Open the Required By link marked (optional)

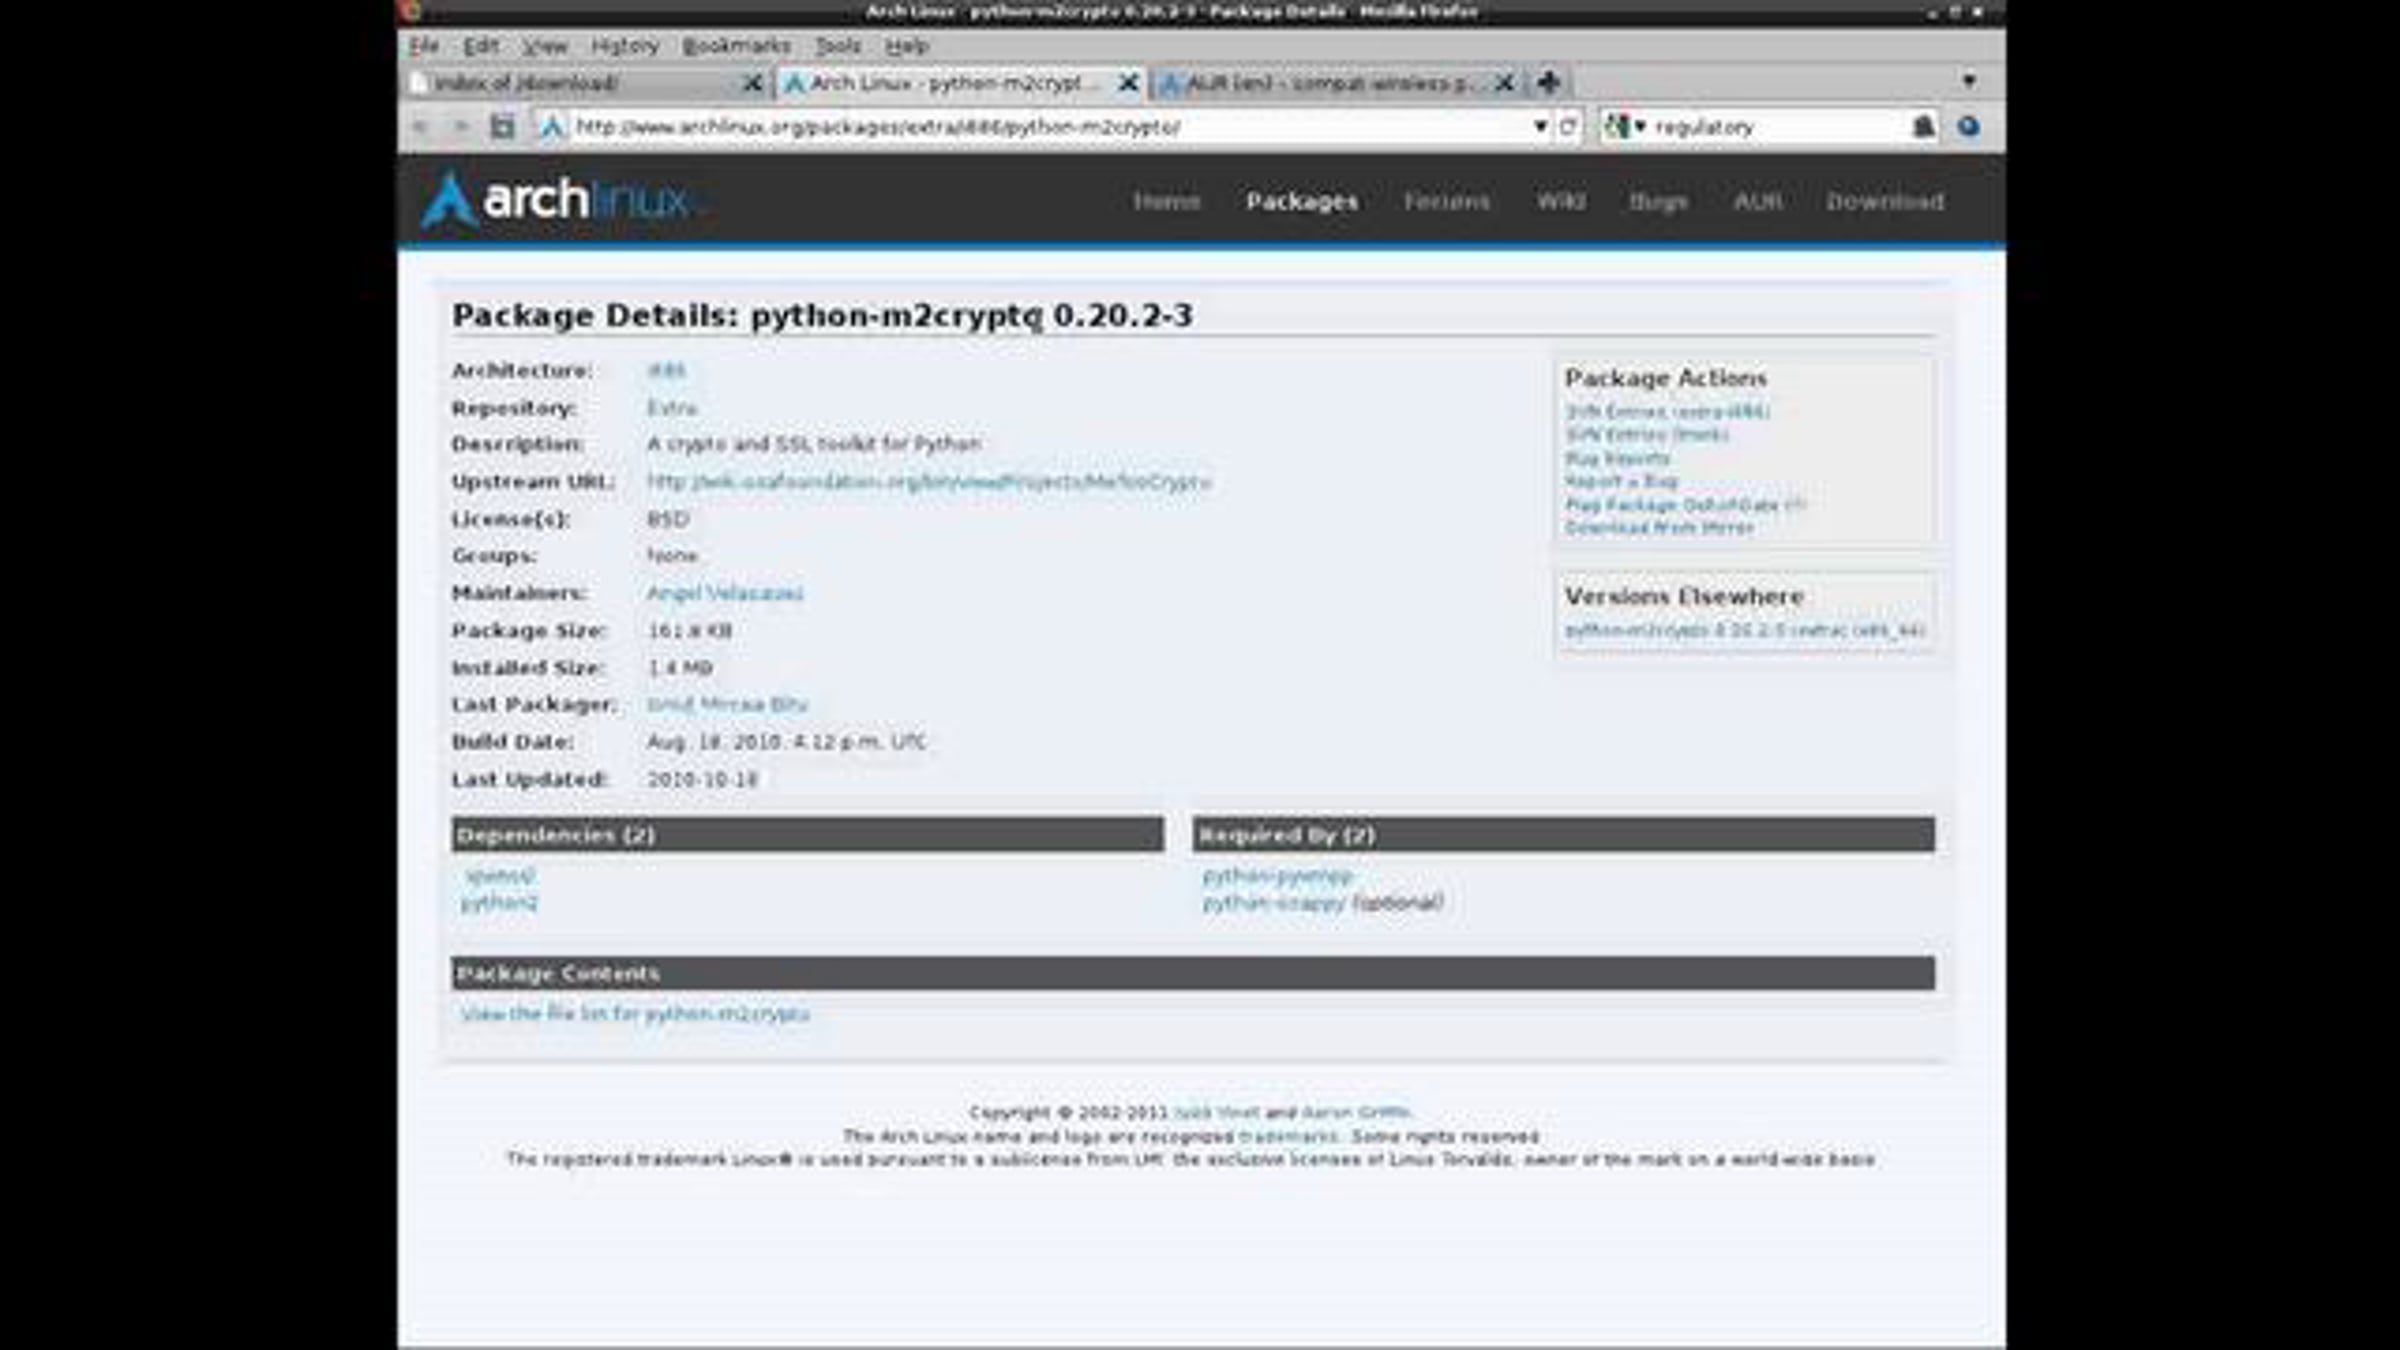point(1275,903)
